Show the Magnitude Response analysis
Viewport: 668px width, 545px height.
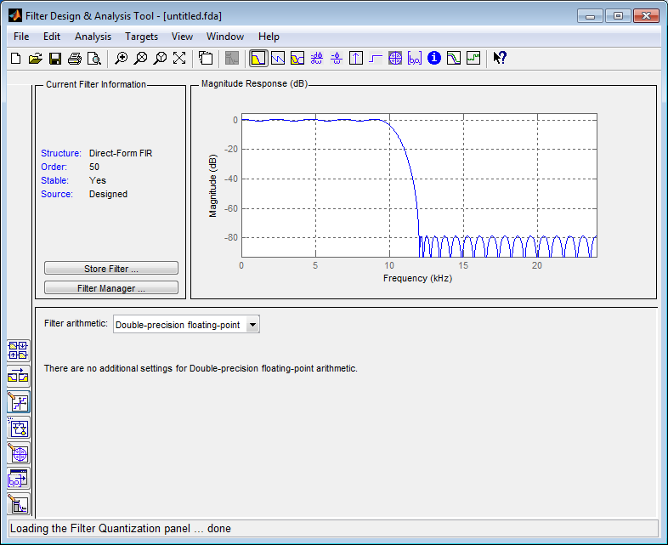[258, 58]
